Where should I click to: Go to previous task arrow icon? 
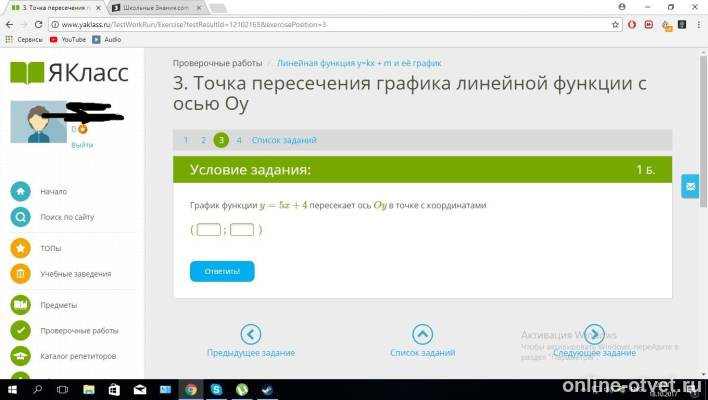(251, 334)
